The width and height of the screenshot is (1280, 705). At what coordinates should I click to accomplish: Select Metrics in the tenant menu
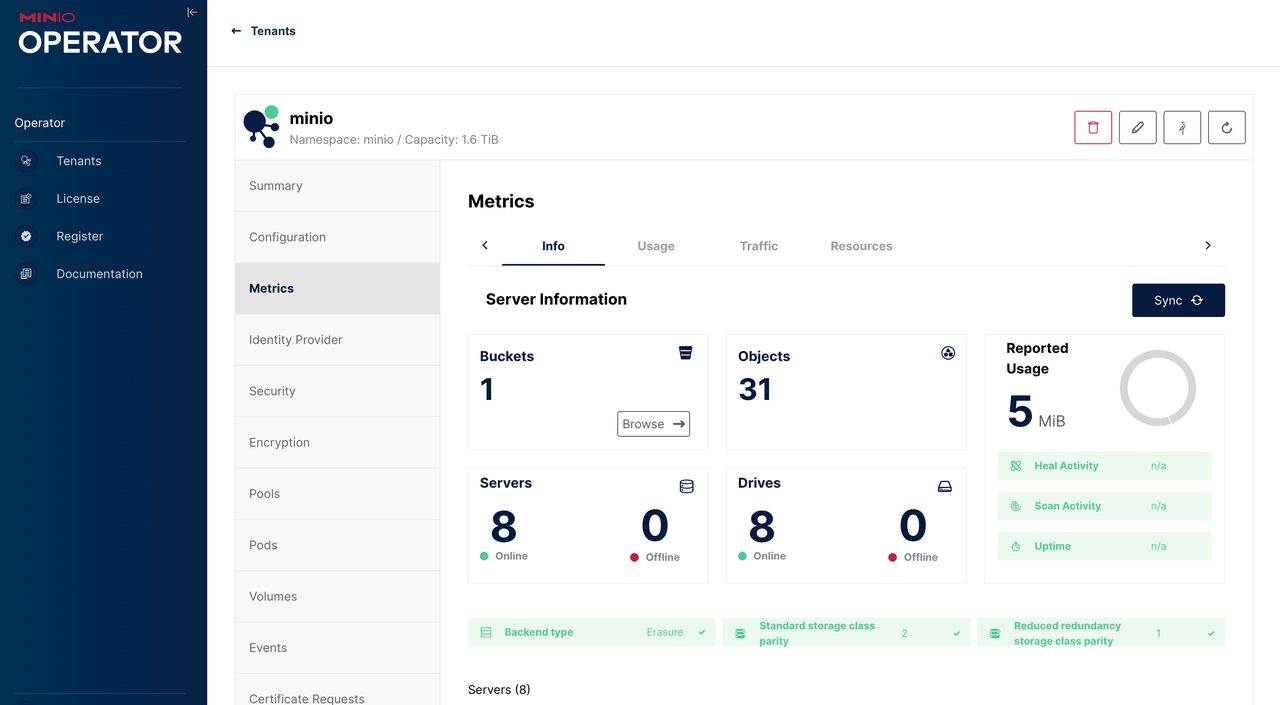click(338, 289)
